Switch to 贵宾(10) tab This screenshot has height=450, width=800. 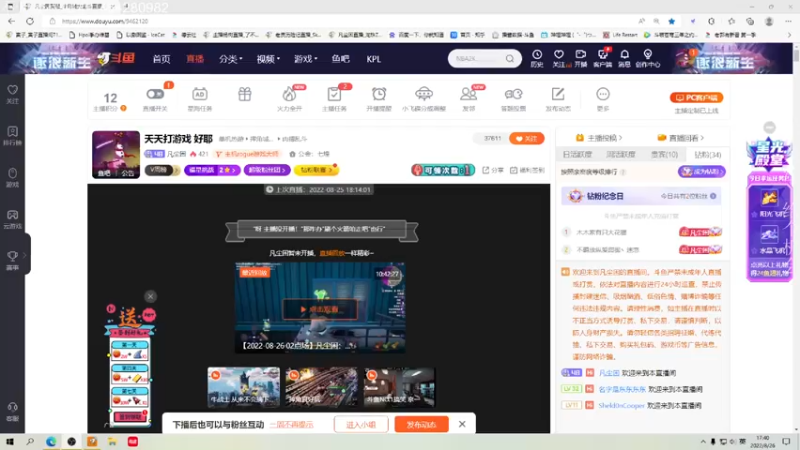click(664, 154)
